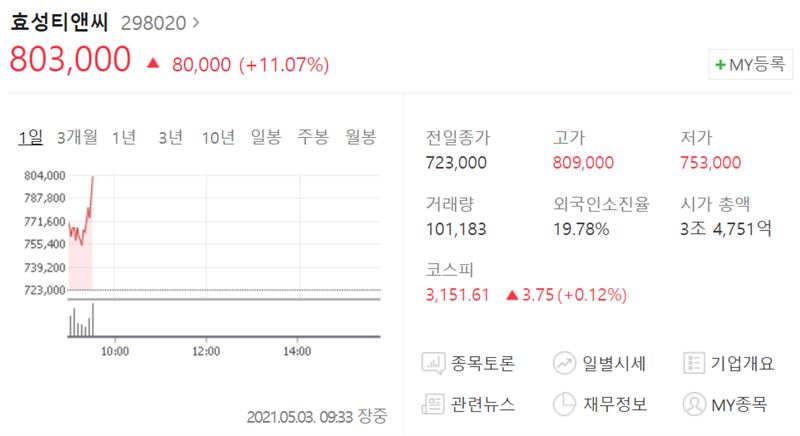This screenshot has width=800, height=436.
Task: Expand stock code 298020 chevron arrow
Action: click(x=195, y=21)
